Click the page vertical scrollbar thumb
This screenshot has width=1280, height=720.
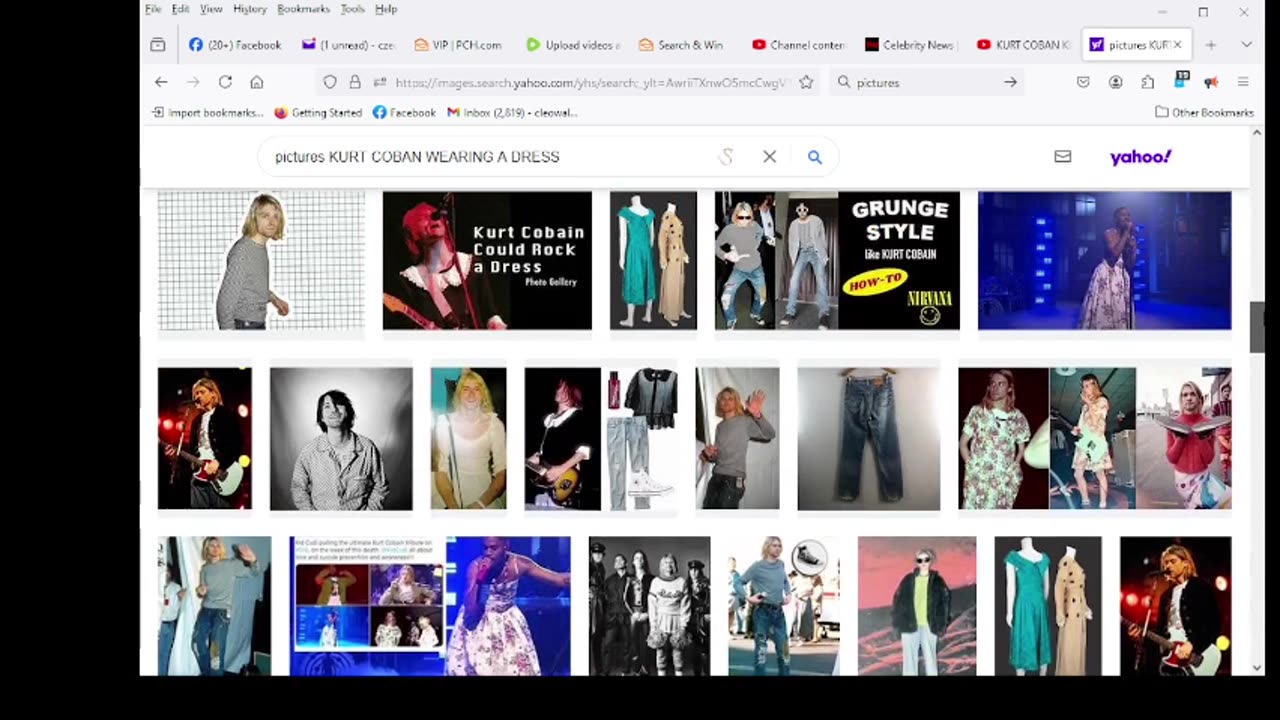[1257, 327]
